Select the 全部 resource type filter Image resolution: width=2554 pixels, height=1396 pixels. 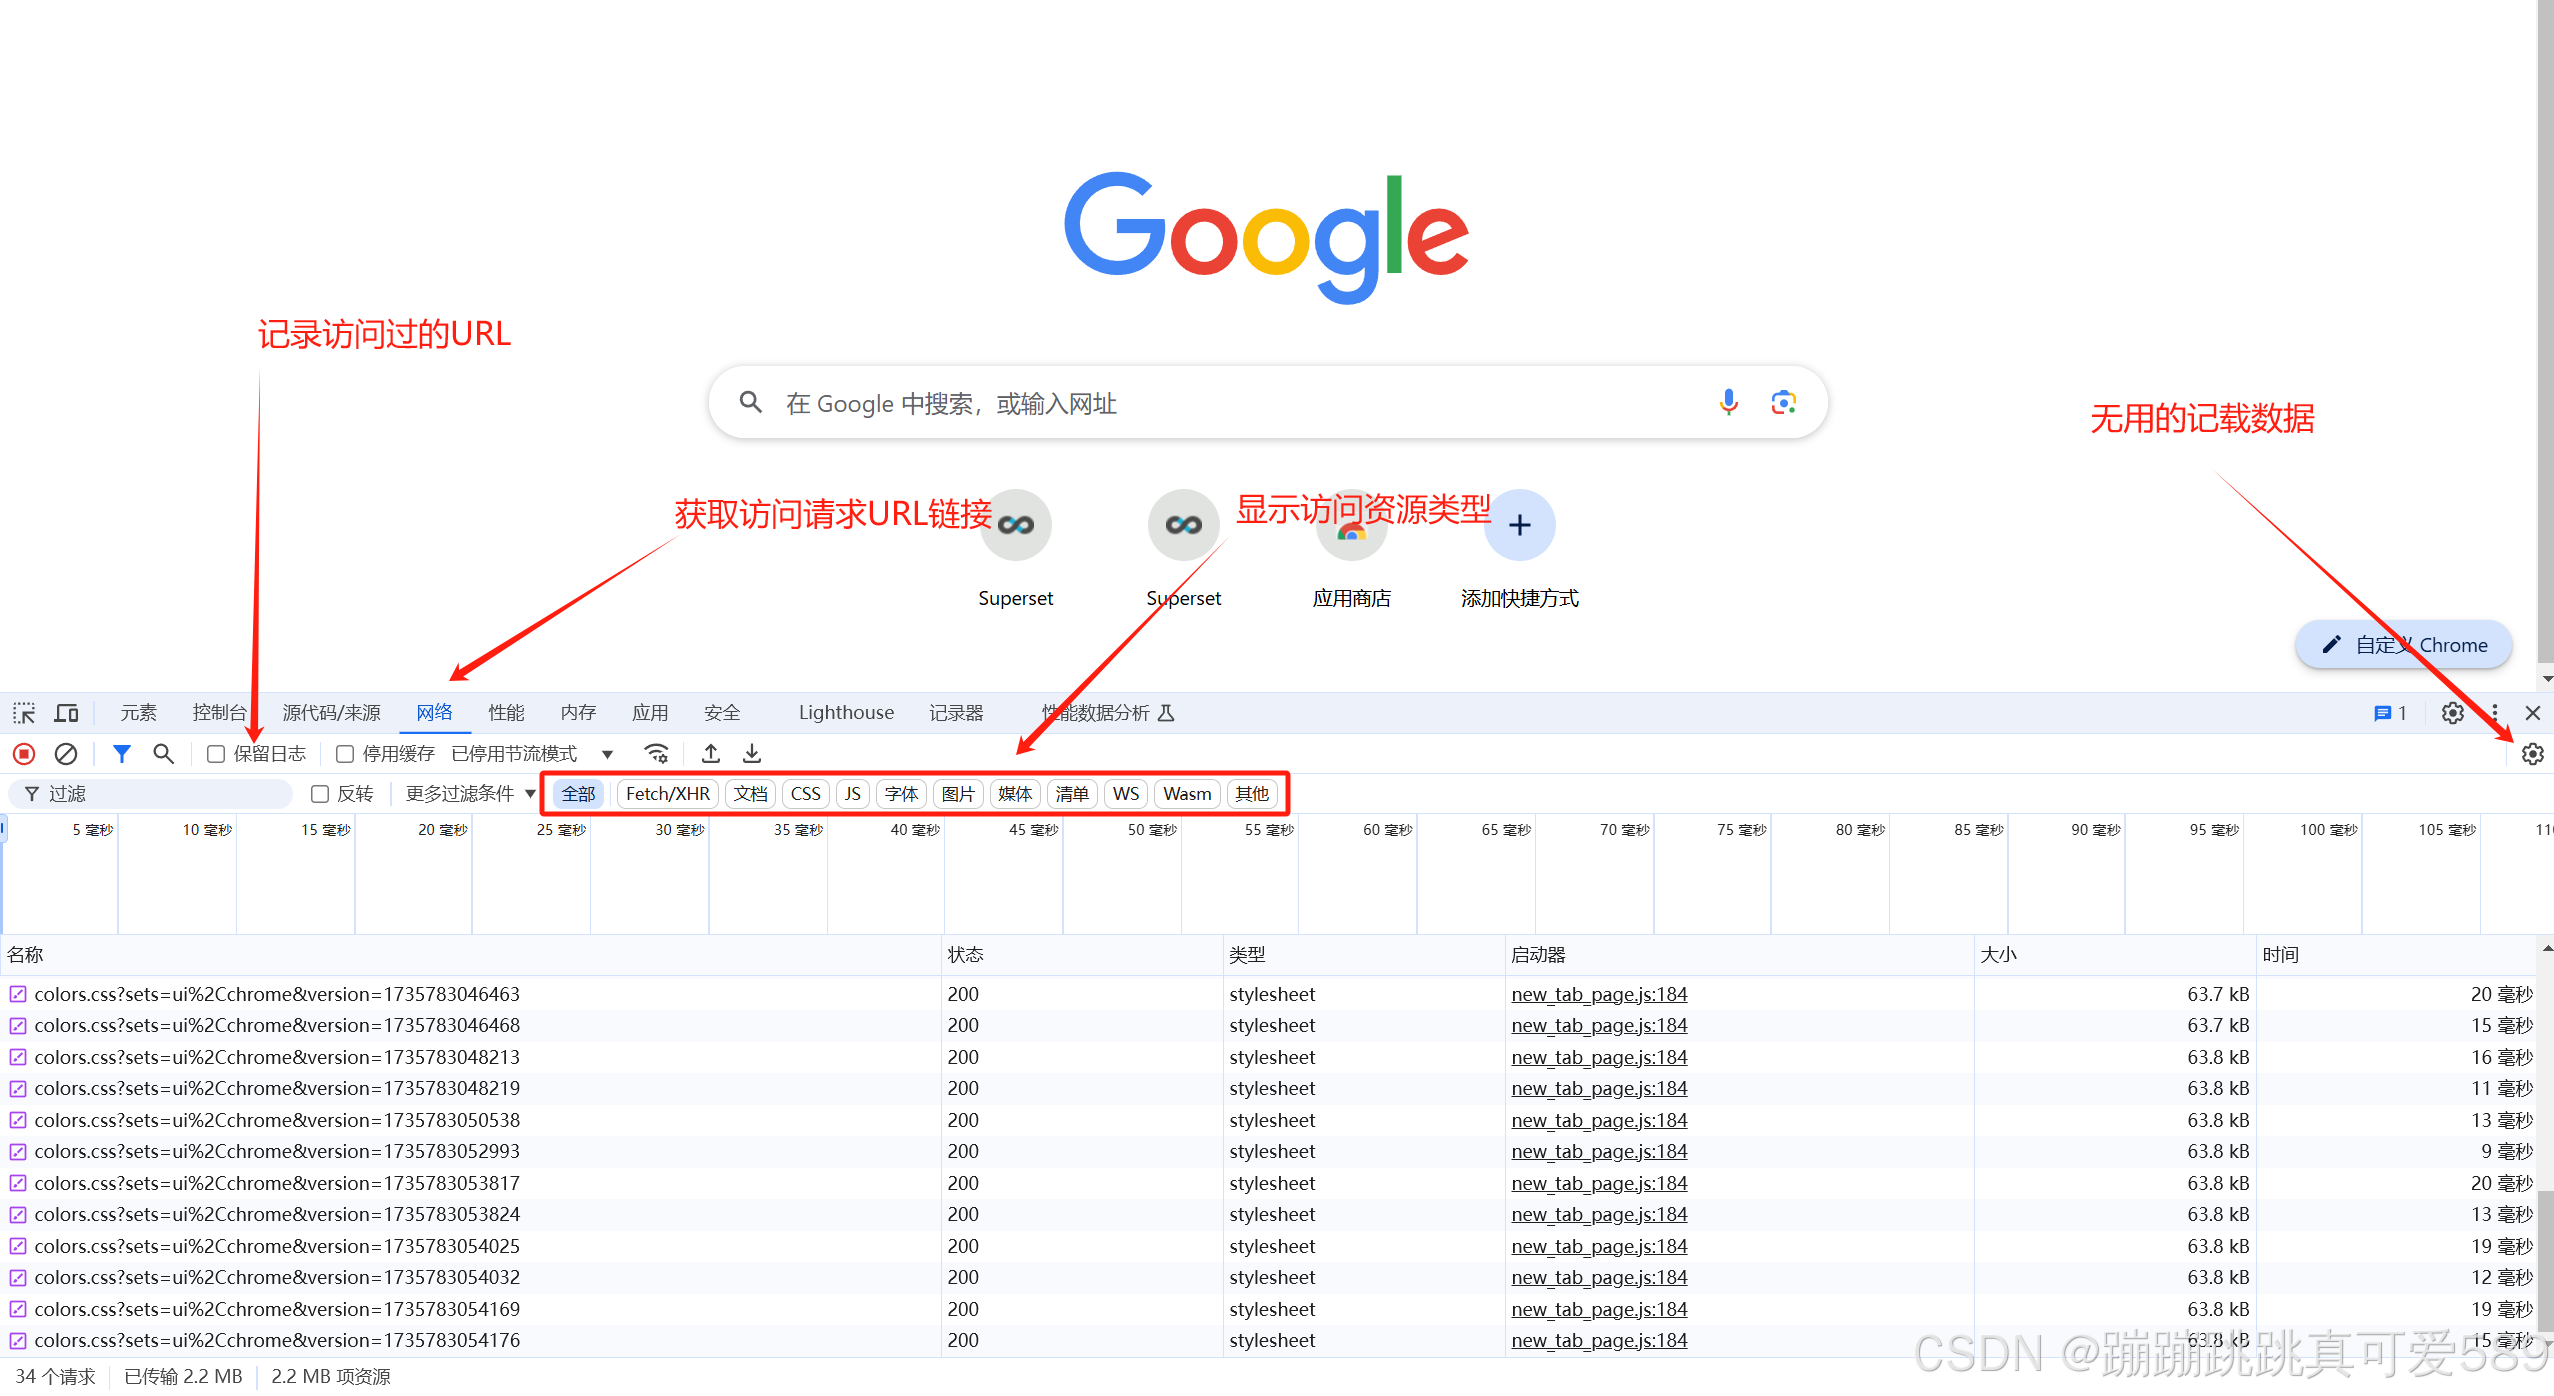click(578, 794)
